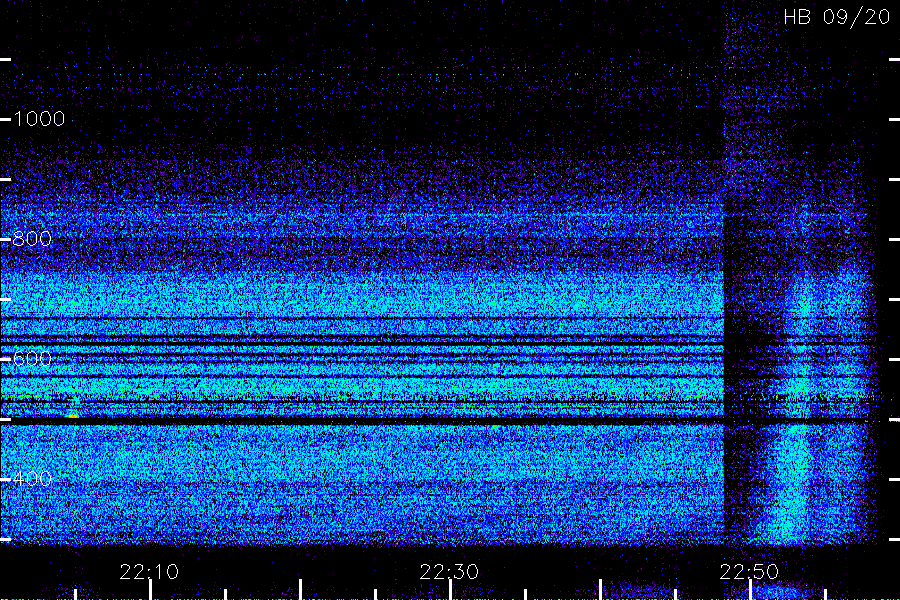This screenshot has height=600, width=900.
Task: Click the 1000 frequency axis label
Action: 39,119
